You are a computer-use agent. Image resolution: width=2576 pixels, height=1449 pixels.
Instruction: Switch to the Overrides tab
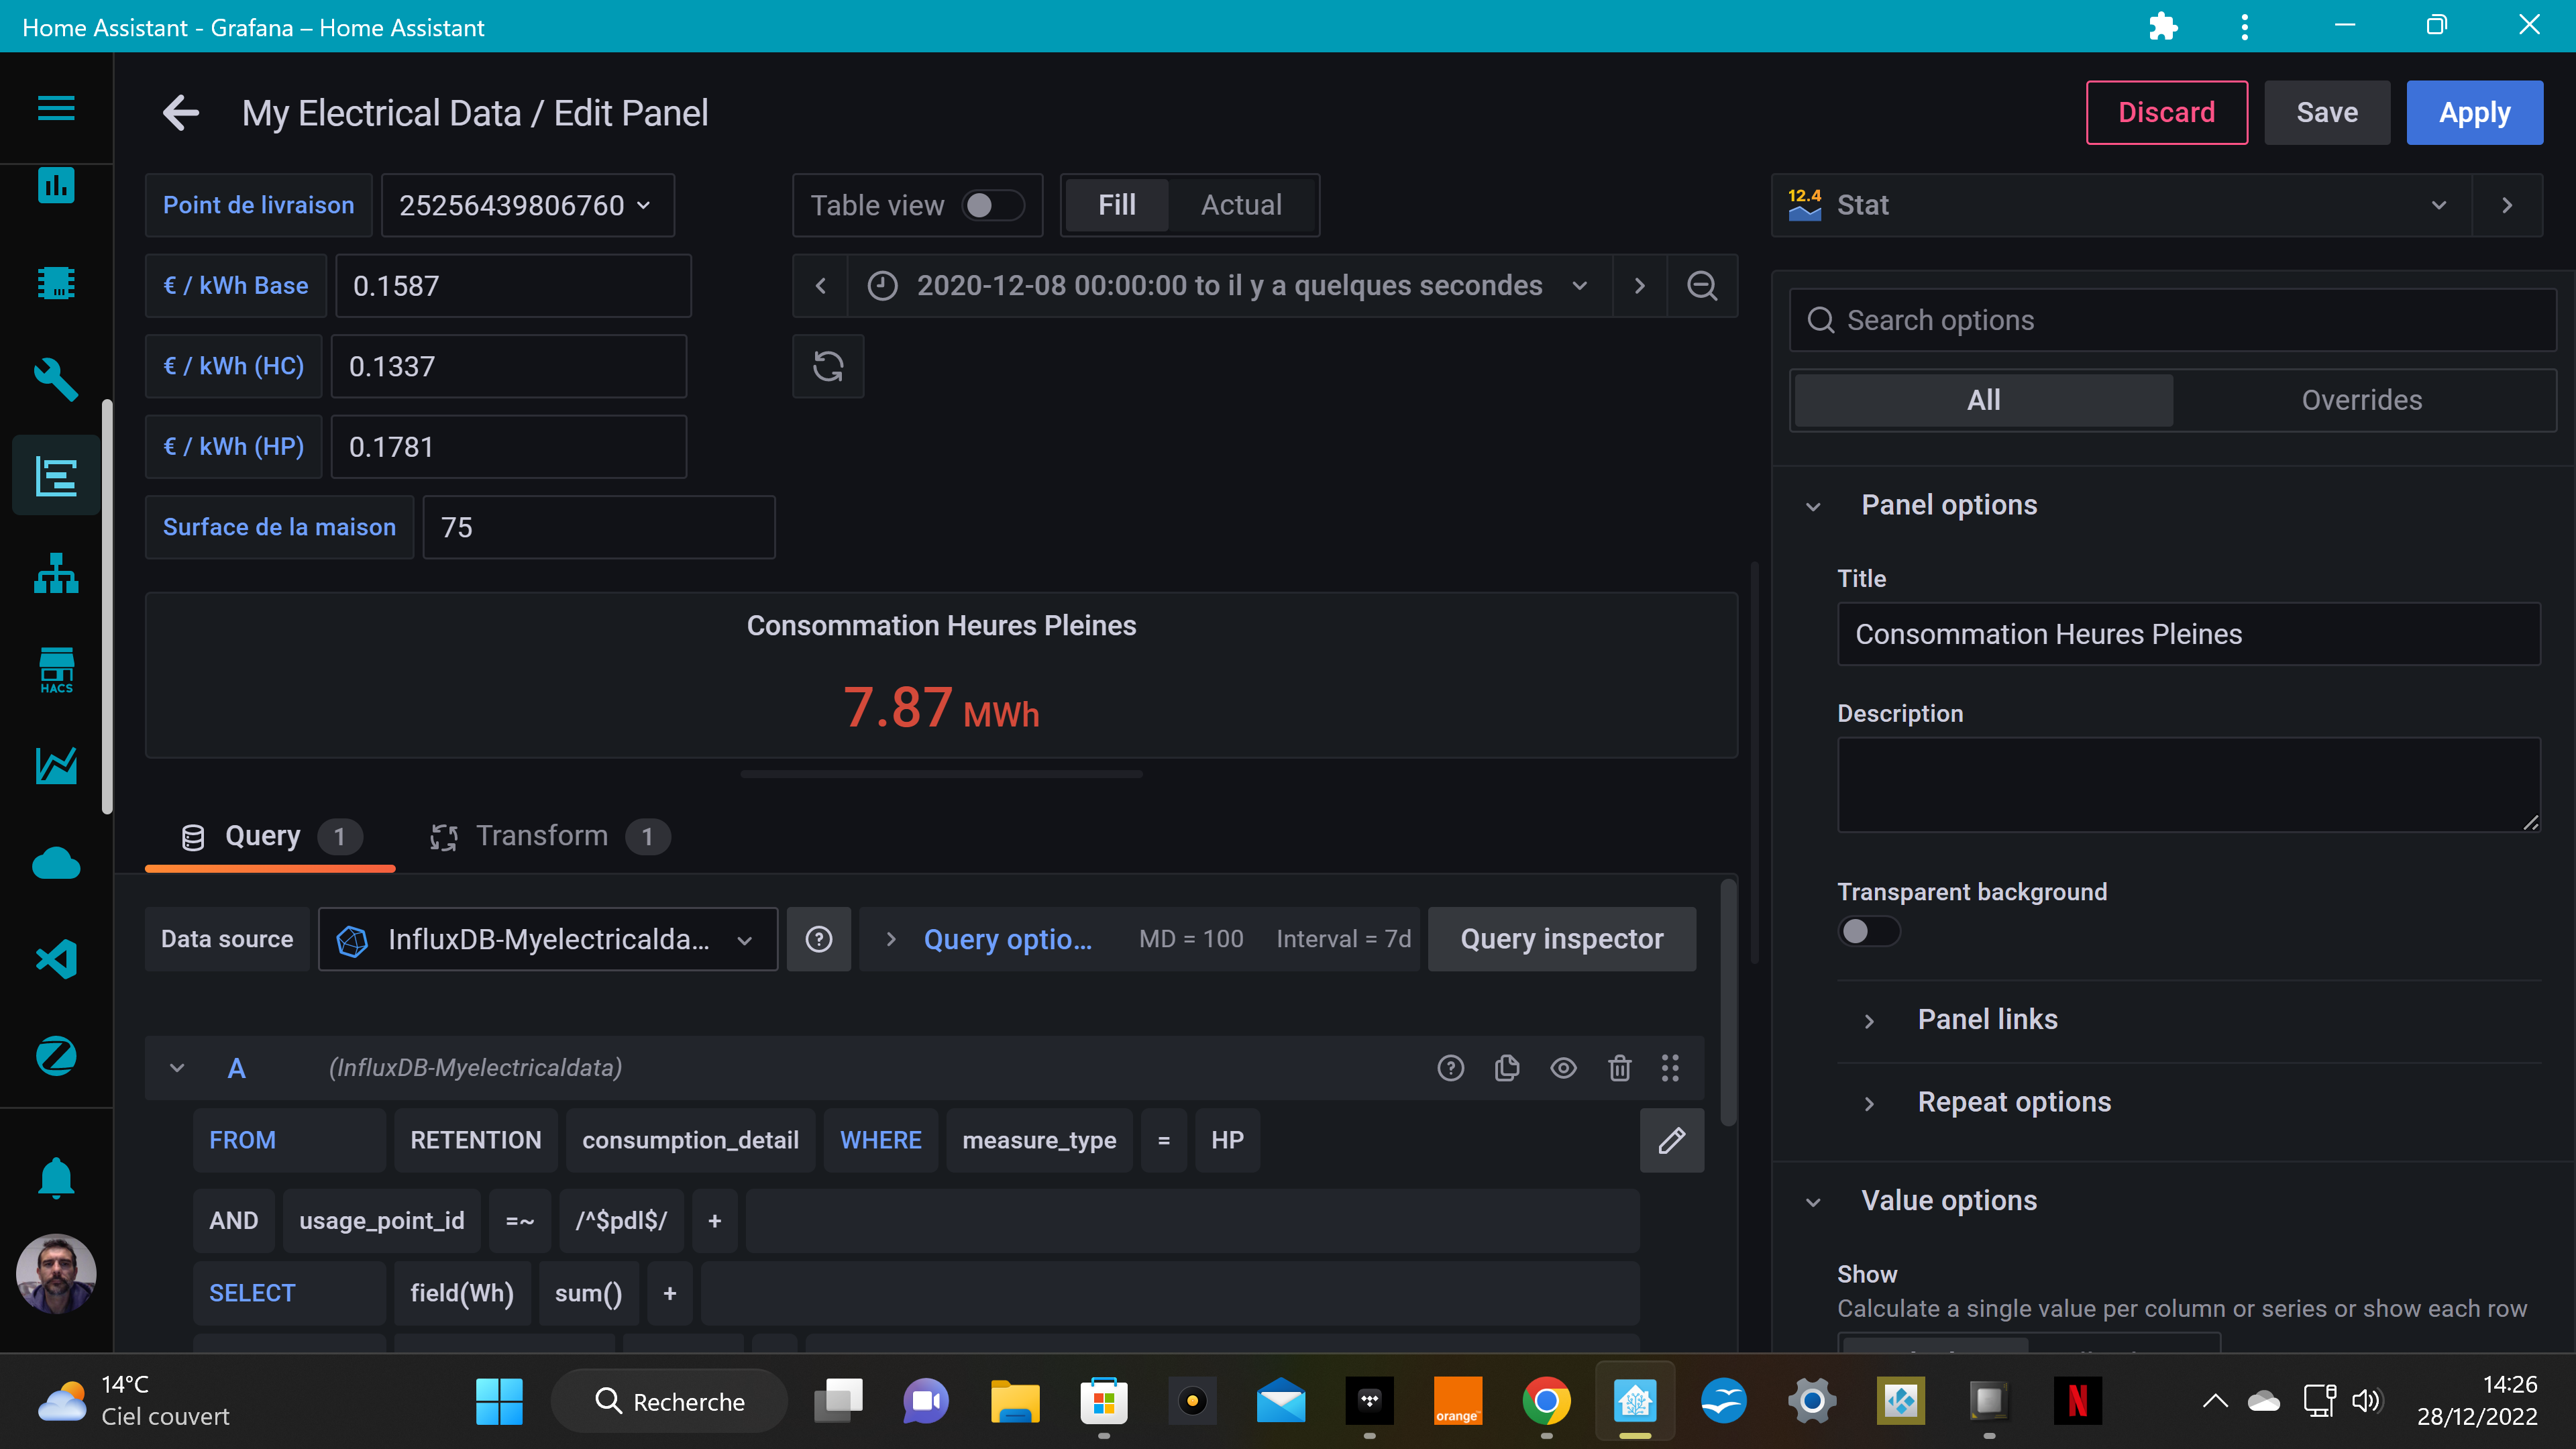click(x=2361, y=399)
